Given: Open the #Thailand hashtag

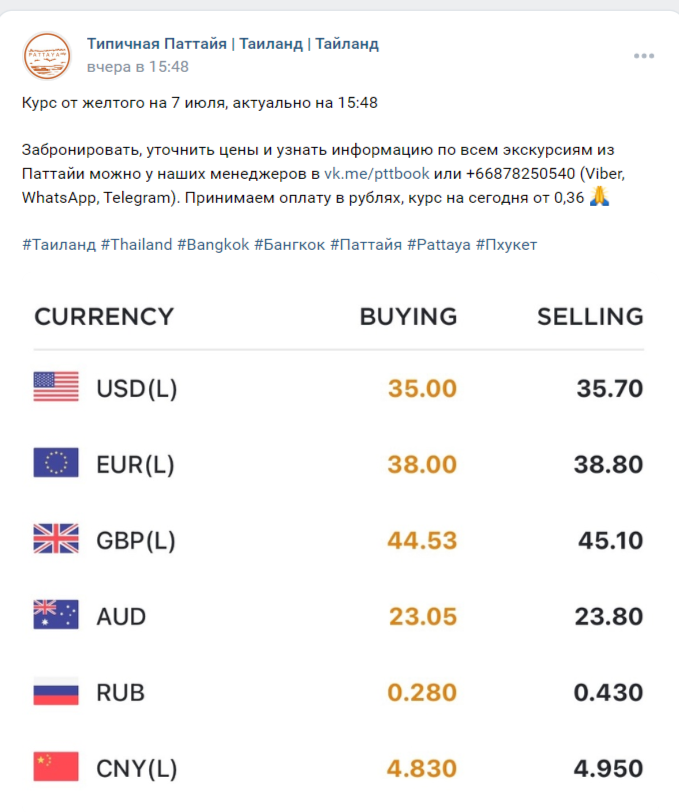Looking at the screenshot, I should tap(136, 244).
